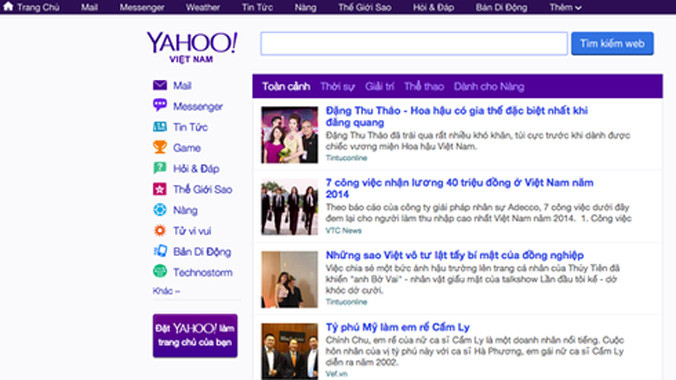Image resolution: width=676 pixels, height=380 pixels.
Task: Click the VTC News source label
Action: 343,230
